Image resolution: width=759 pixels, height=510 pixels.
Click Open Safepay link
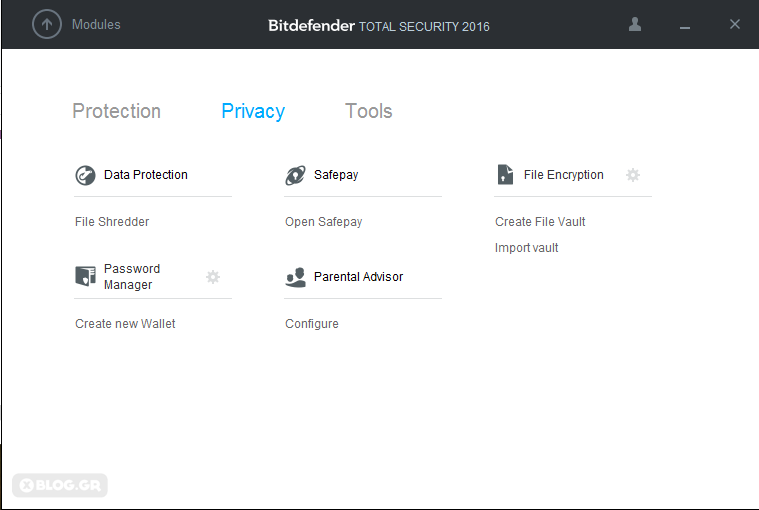pos(323,222)
